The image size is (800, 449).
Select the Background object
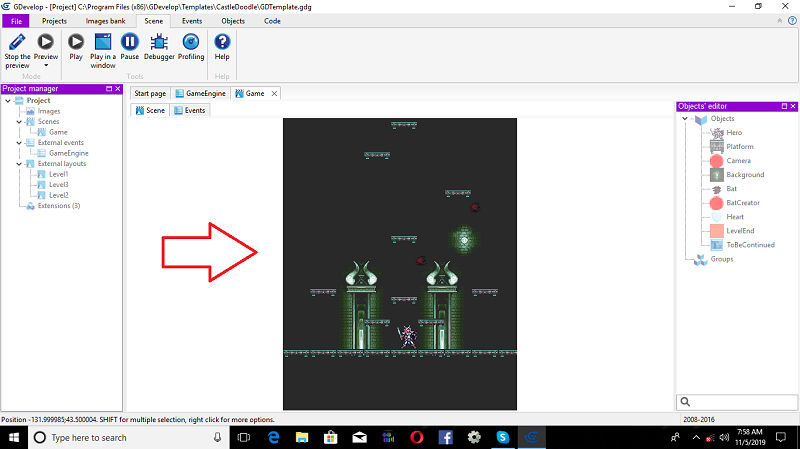point(745,174)
